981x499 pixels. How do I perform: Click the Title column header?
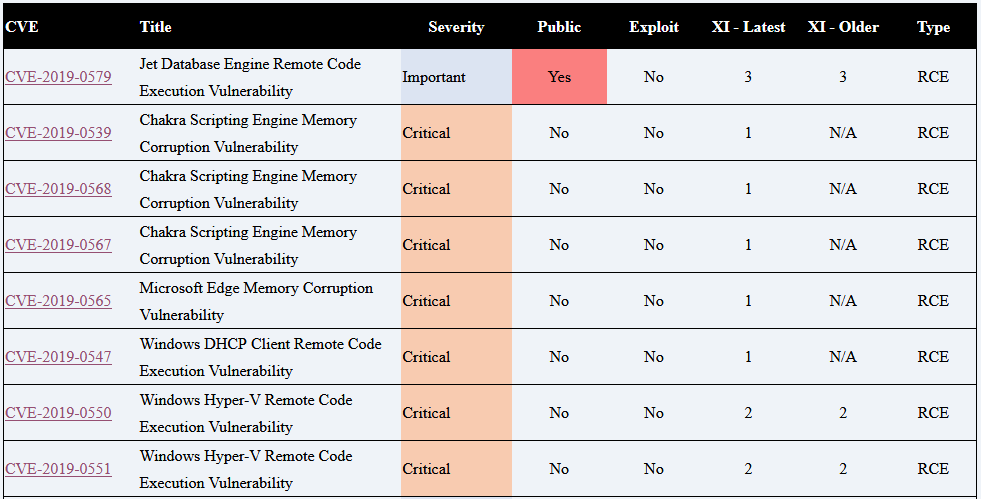pos(156,27)
